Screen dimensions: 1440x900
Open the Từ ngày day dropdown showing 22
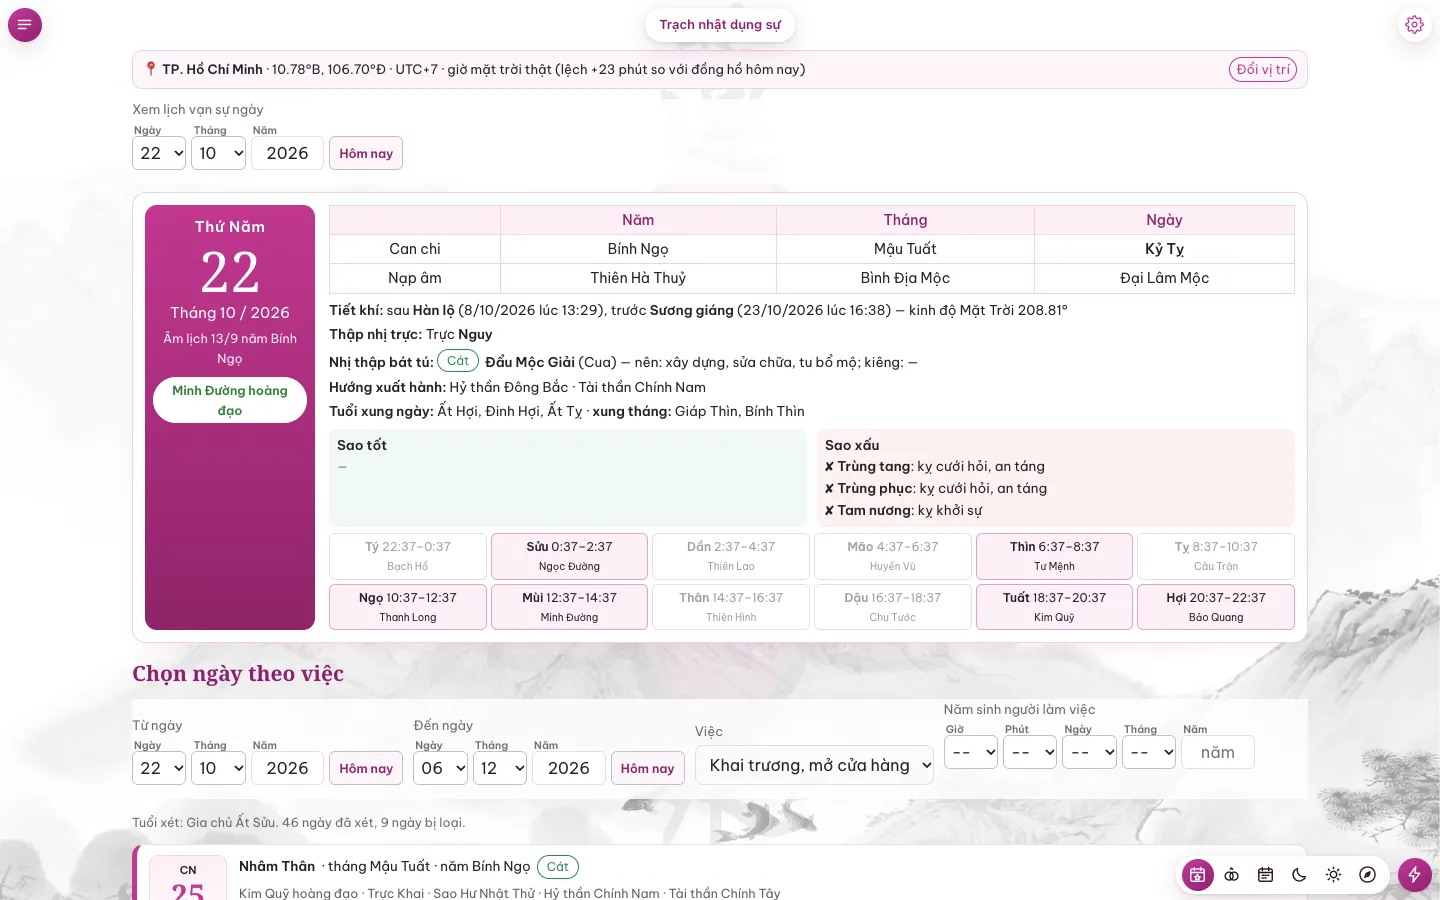click(159, 768)
